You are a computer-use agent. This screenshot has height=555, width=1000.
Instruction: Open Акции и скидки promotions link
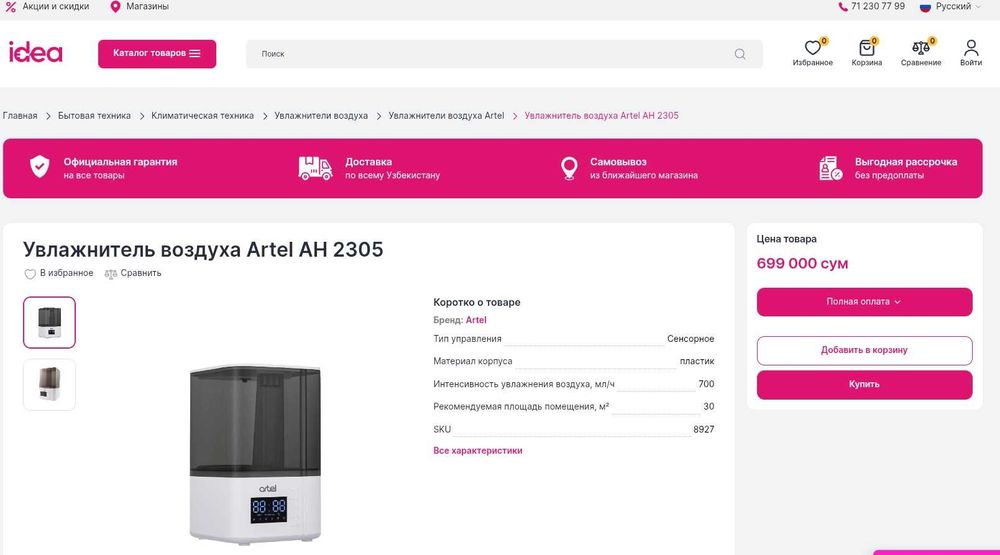point(47,6)
